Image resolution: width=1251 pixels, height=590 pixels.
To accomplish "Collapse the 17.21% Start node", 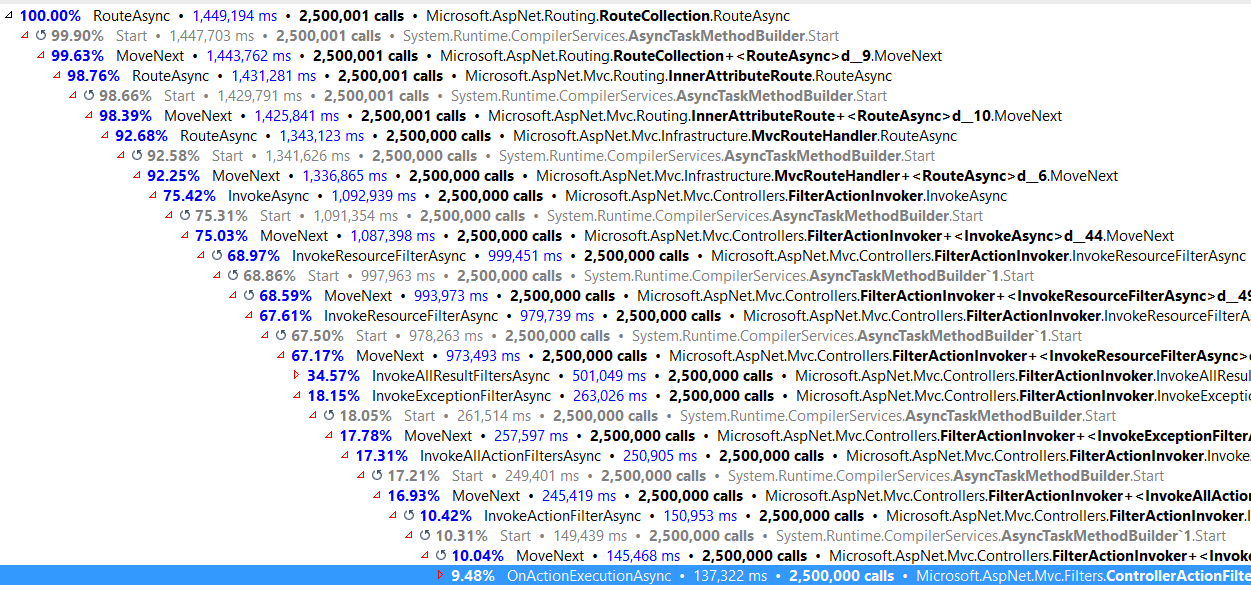I will 360,476.
